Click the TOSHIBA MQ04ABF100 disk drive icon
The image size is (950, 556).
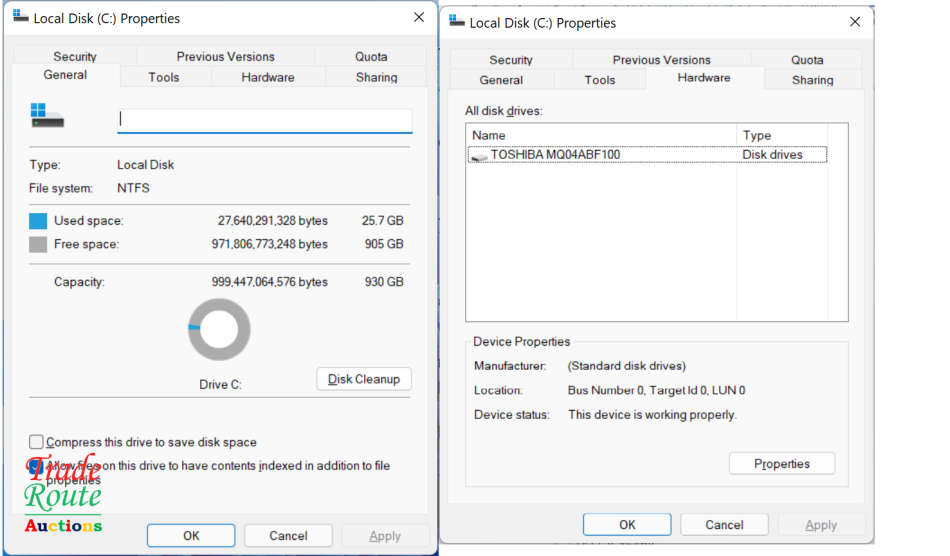tap(480, 155)
